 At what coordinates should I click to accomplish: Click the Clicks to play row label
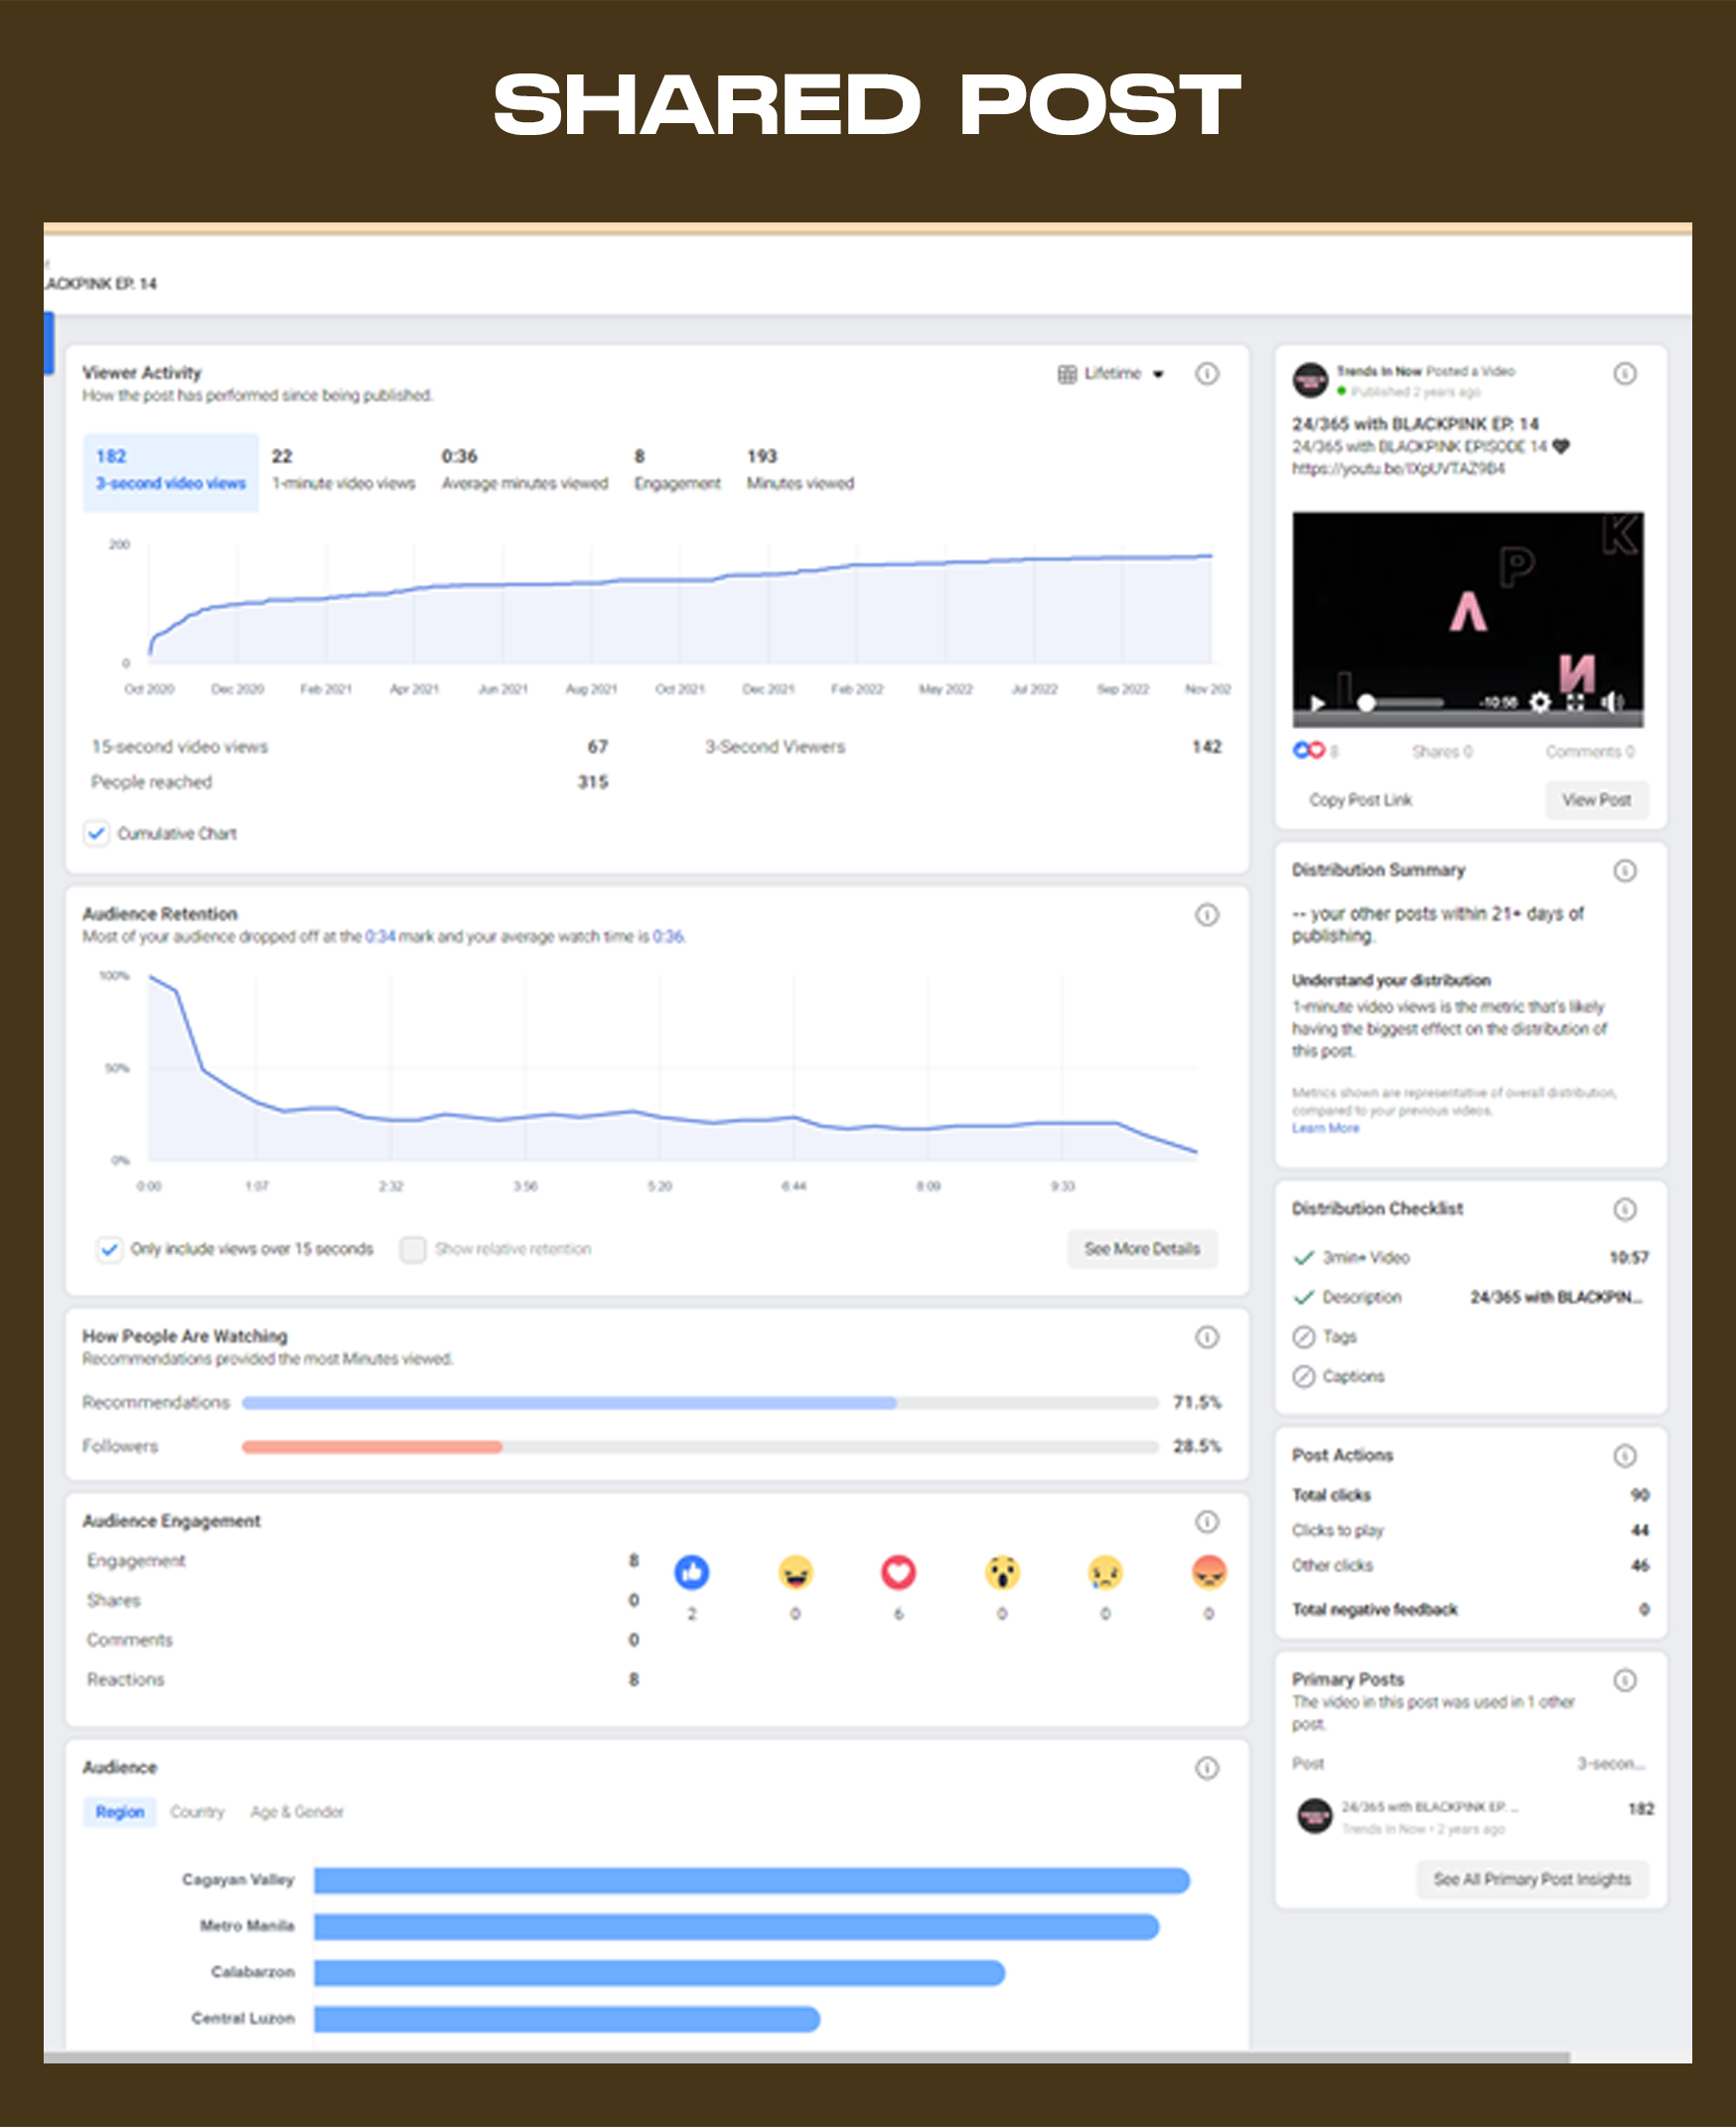(x=1337, y=1531)
